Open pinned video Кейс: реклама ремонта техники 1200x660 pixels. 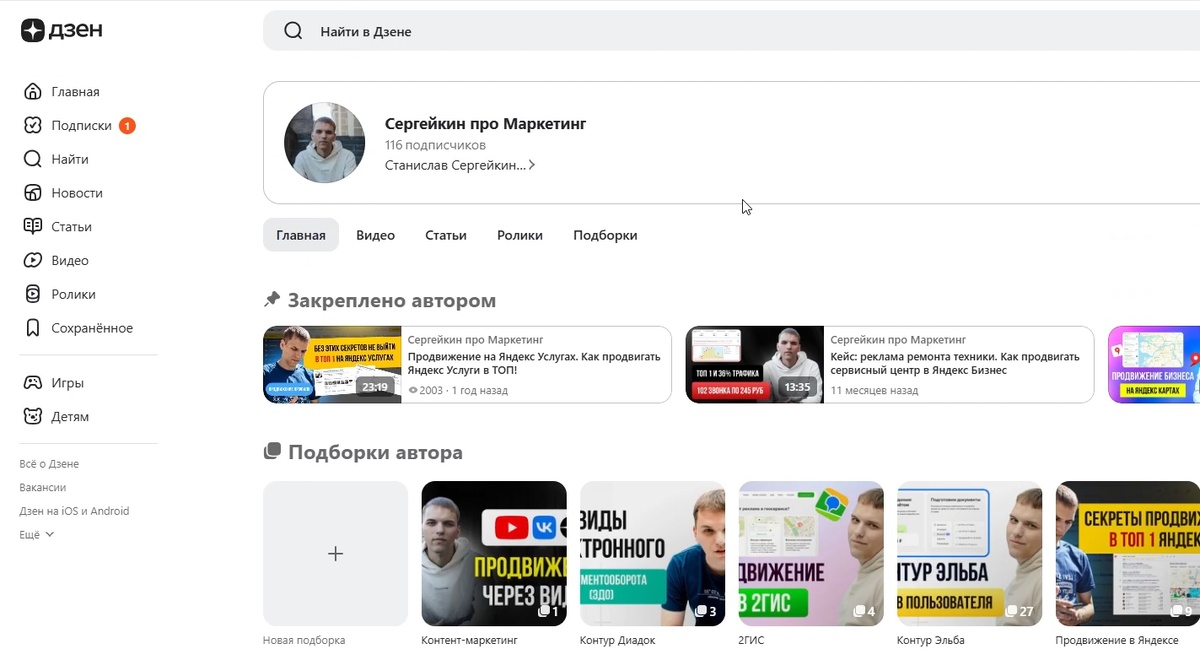pos(955,364)
